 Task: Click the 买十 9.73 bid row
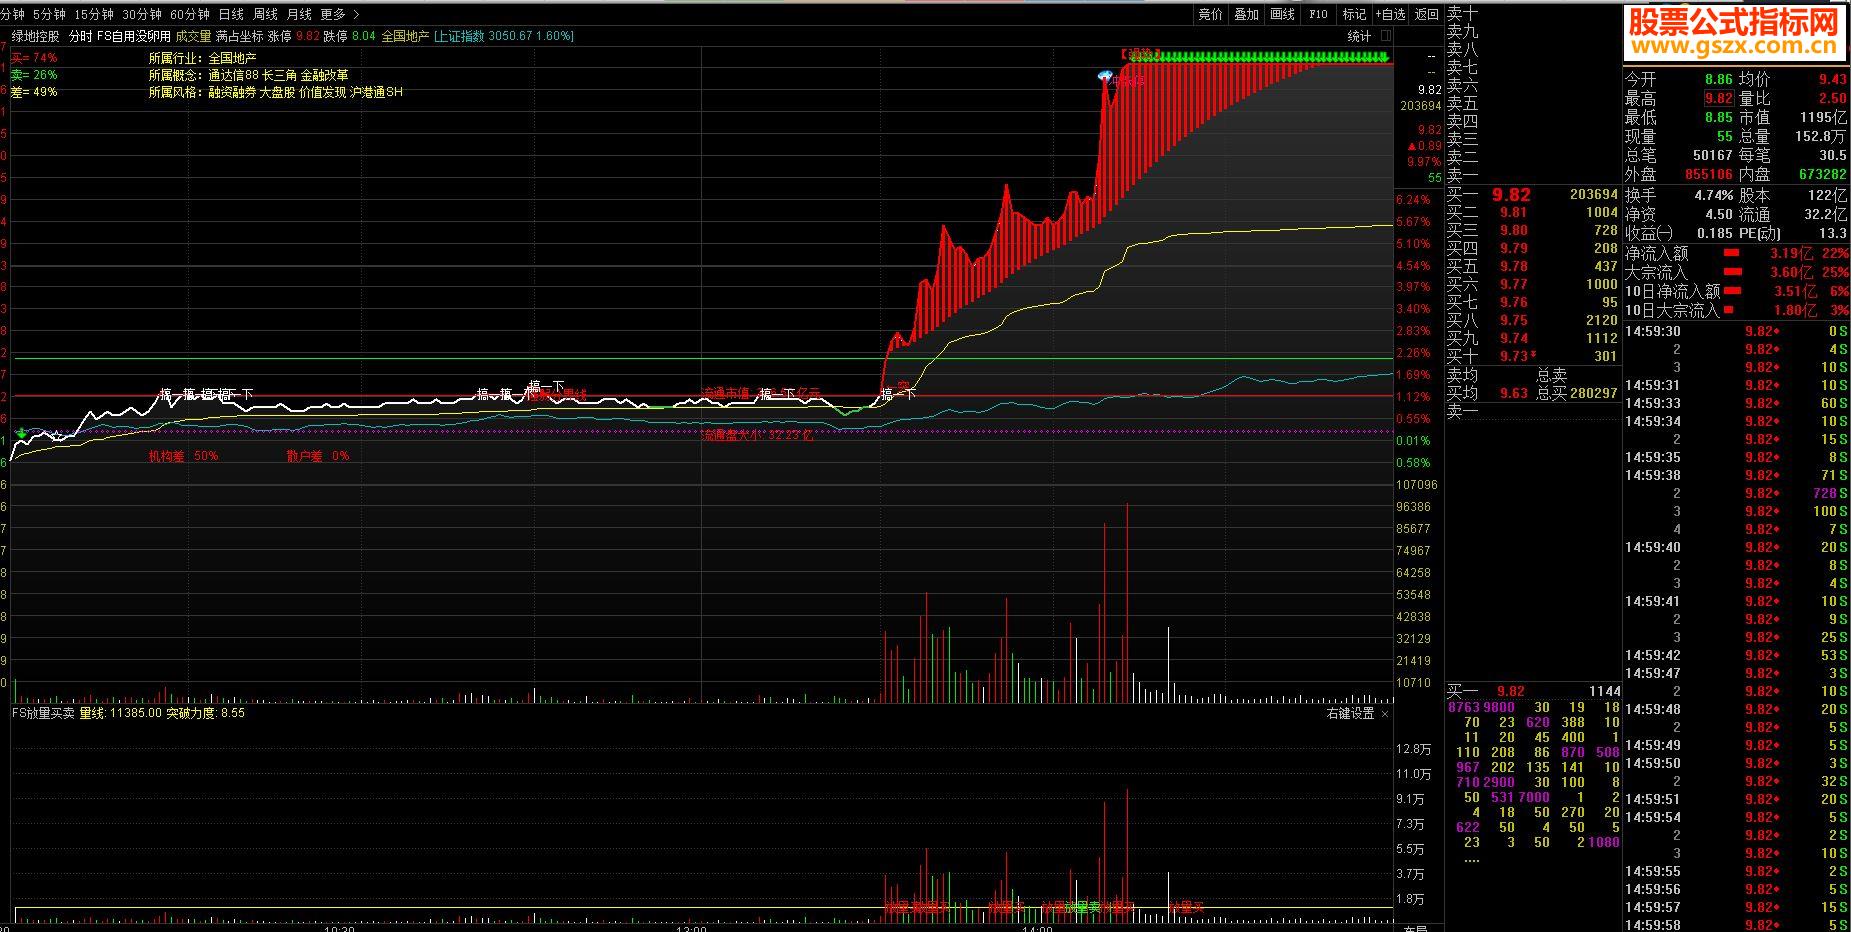pos(1533,356)
